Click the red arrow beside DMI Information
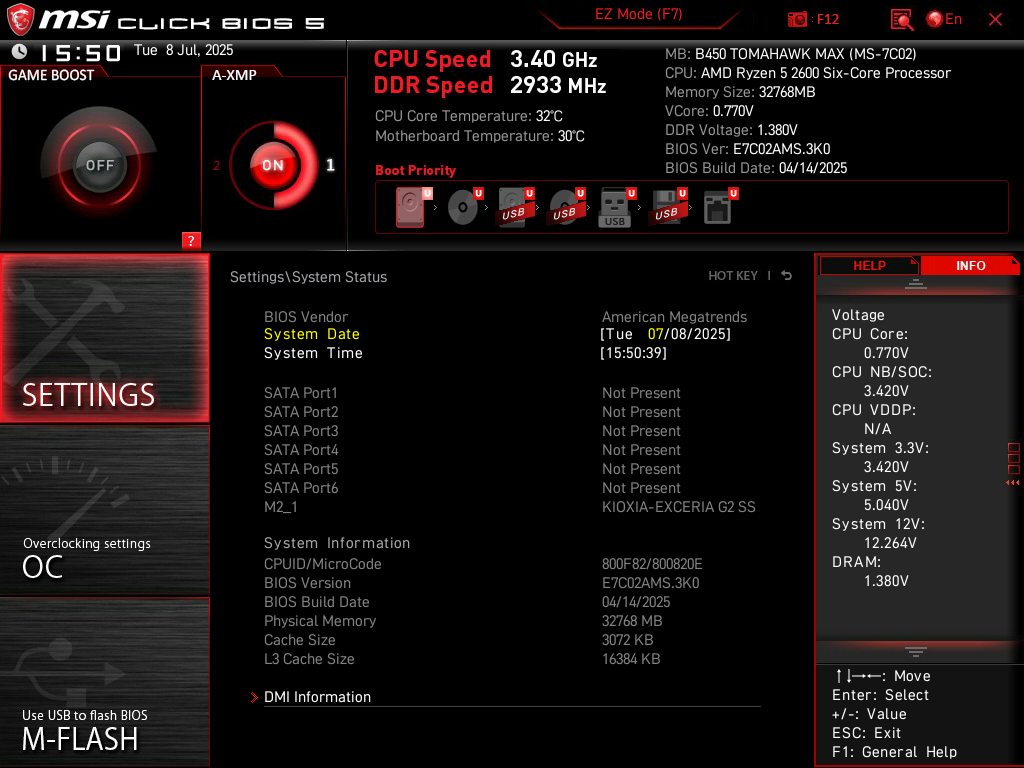 click(254, 697)
